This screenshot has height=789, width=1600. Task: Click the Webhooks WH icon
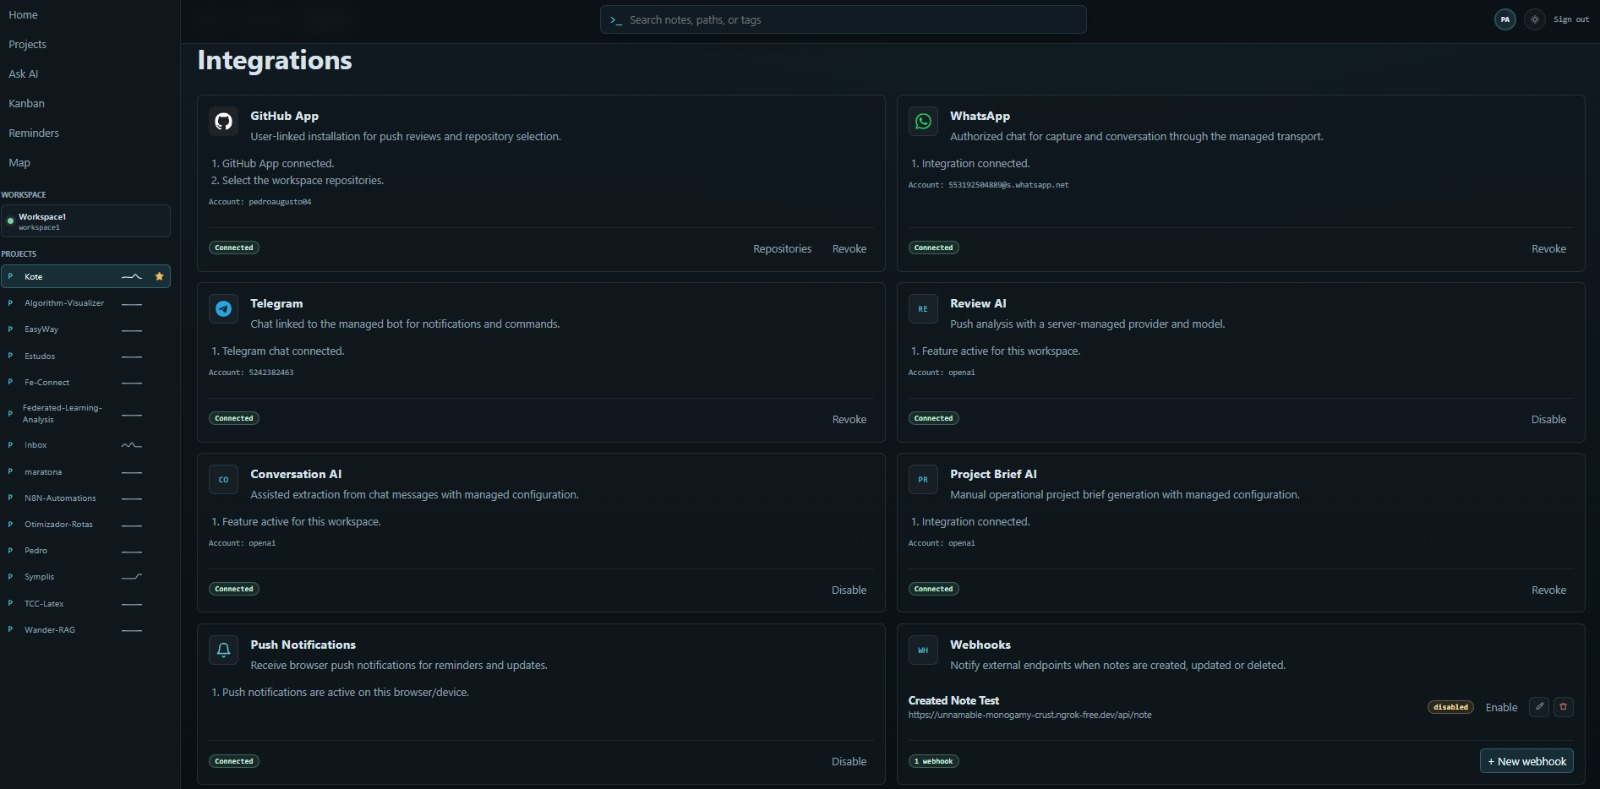(923, 650)
